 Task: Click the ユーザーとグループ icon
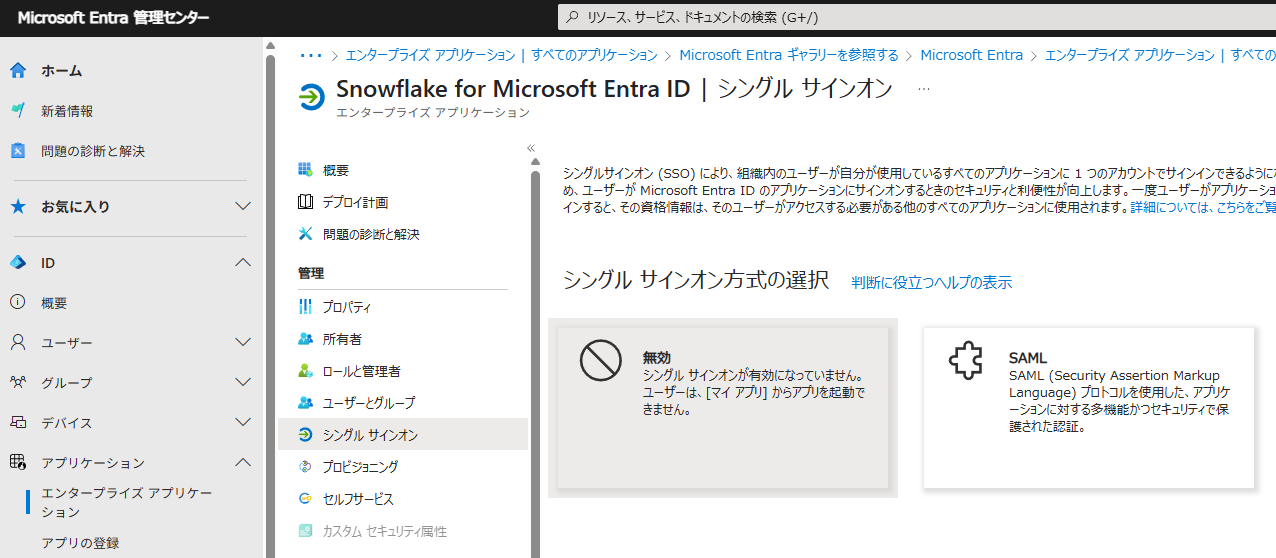click(306, 403)
